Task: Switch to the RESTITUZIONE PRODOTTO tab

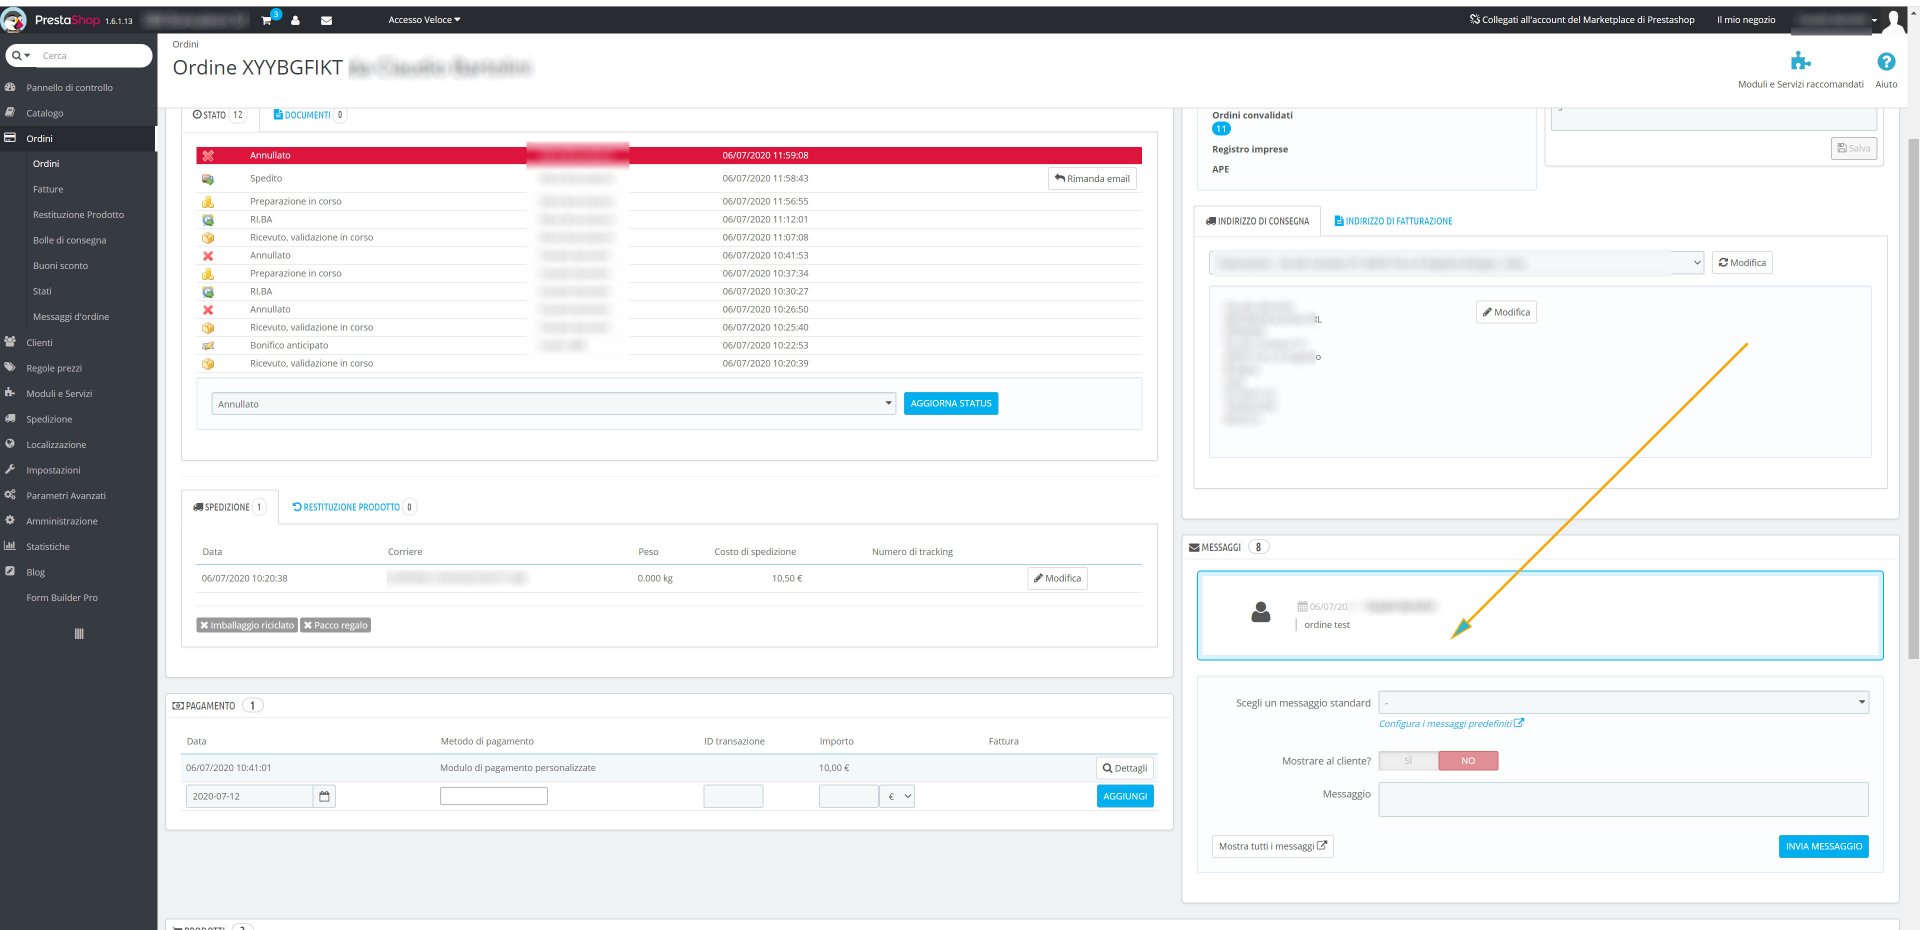Action: pyautogui.click(x=354, y=507)
